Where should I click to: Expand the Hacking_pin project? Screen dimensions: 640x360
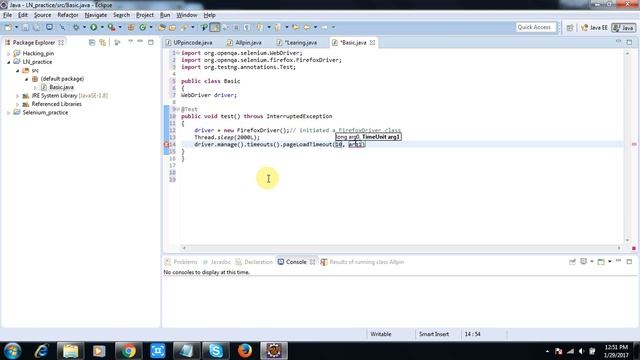[x=9, y=53]
